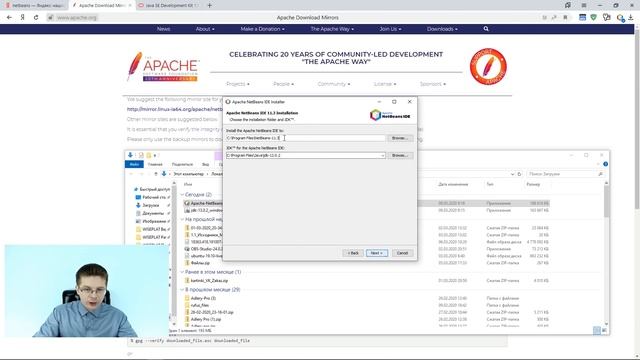This screenshot has height=360, width=640.
Task: Open the Поделиться tab in Explorer ribbon
Action: [x=182, y=164]
